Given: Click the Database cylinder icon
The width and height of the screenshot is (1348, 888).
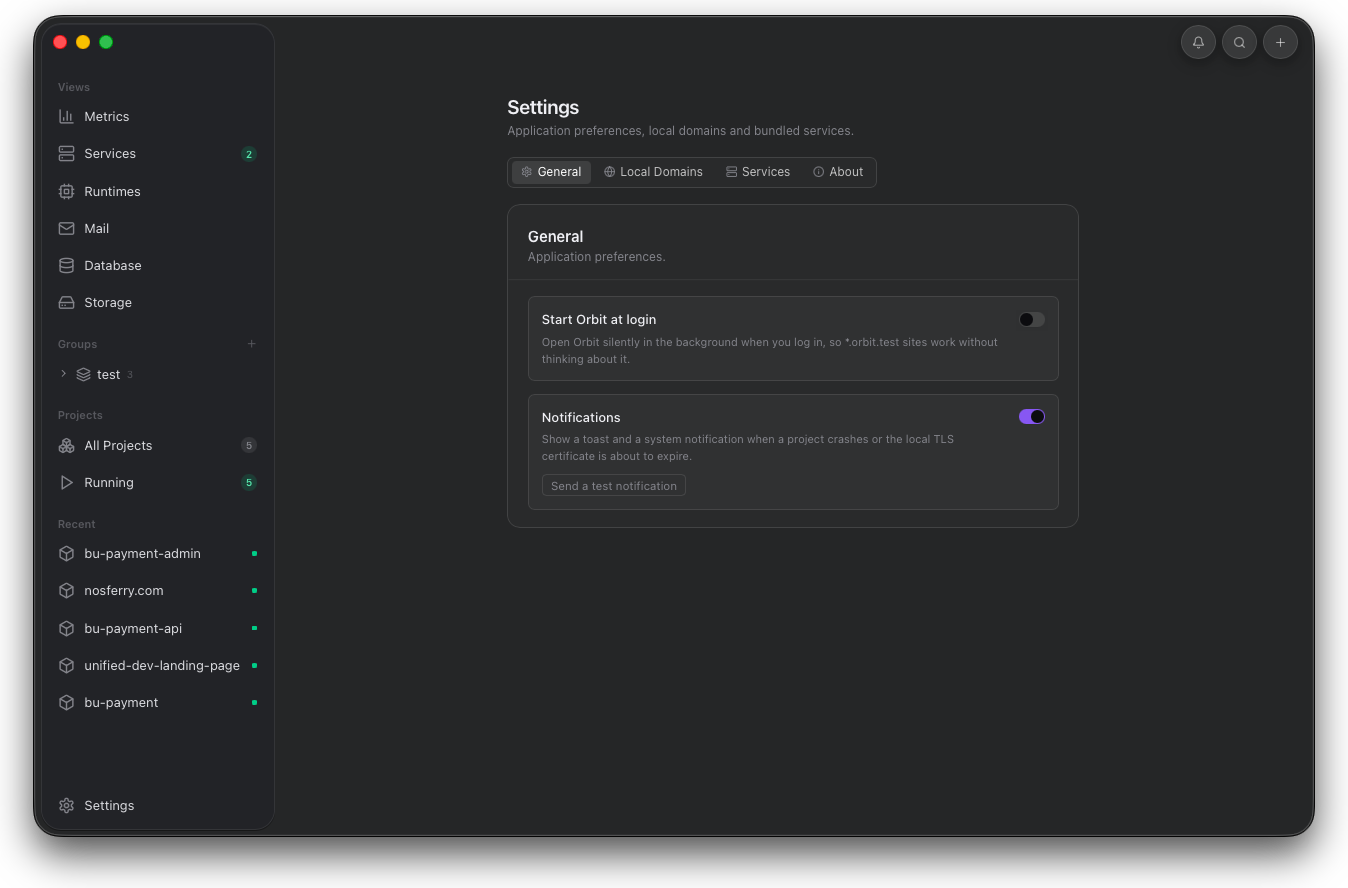Looking at the screenshot, I should tap(66, 265).
